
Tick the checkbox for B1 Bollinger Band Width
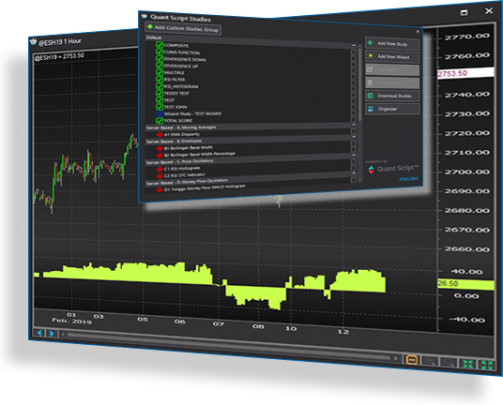tap(353, 144)
